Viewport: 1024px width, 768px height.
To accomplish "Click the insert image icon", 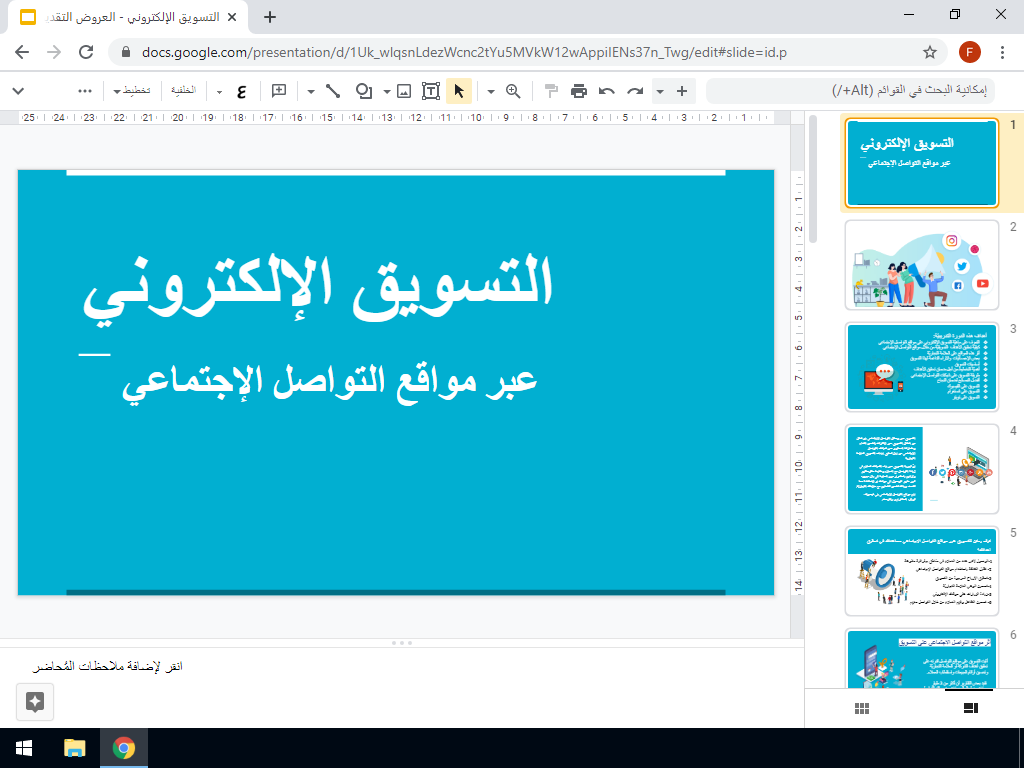I will pos(404,91).
